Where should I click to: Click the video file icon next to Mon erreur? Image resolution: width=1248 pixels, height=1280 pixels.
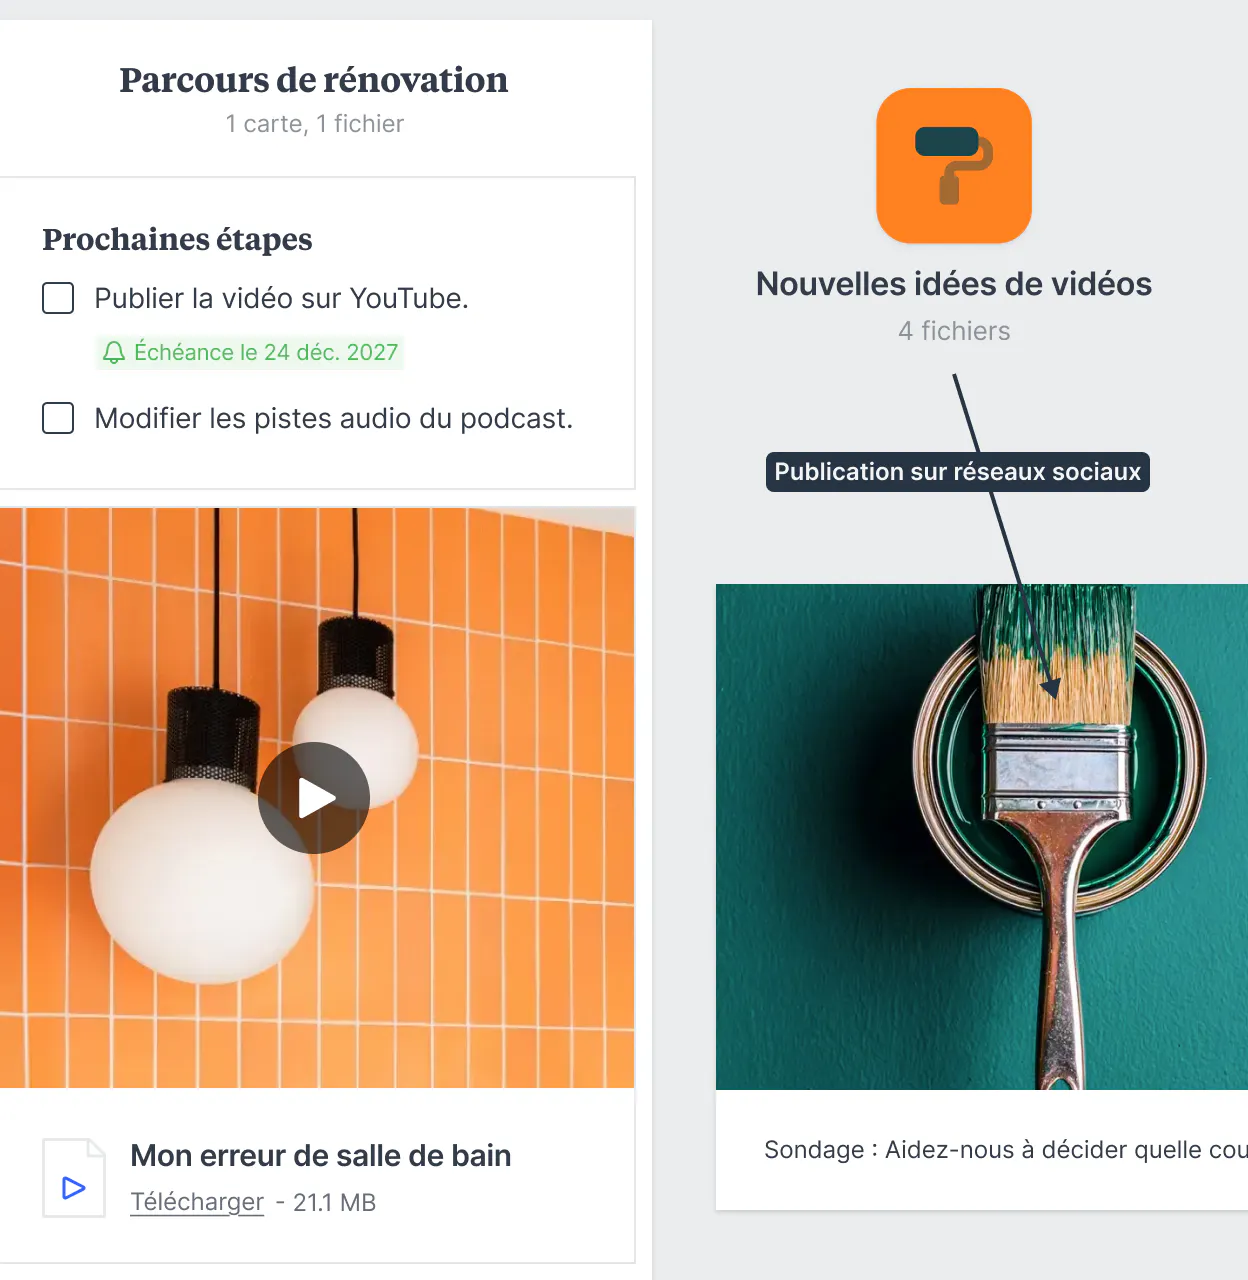[x=74, y=1178]
